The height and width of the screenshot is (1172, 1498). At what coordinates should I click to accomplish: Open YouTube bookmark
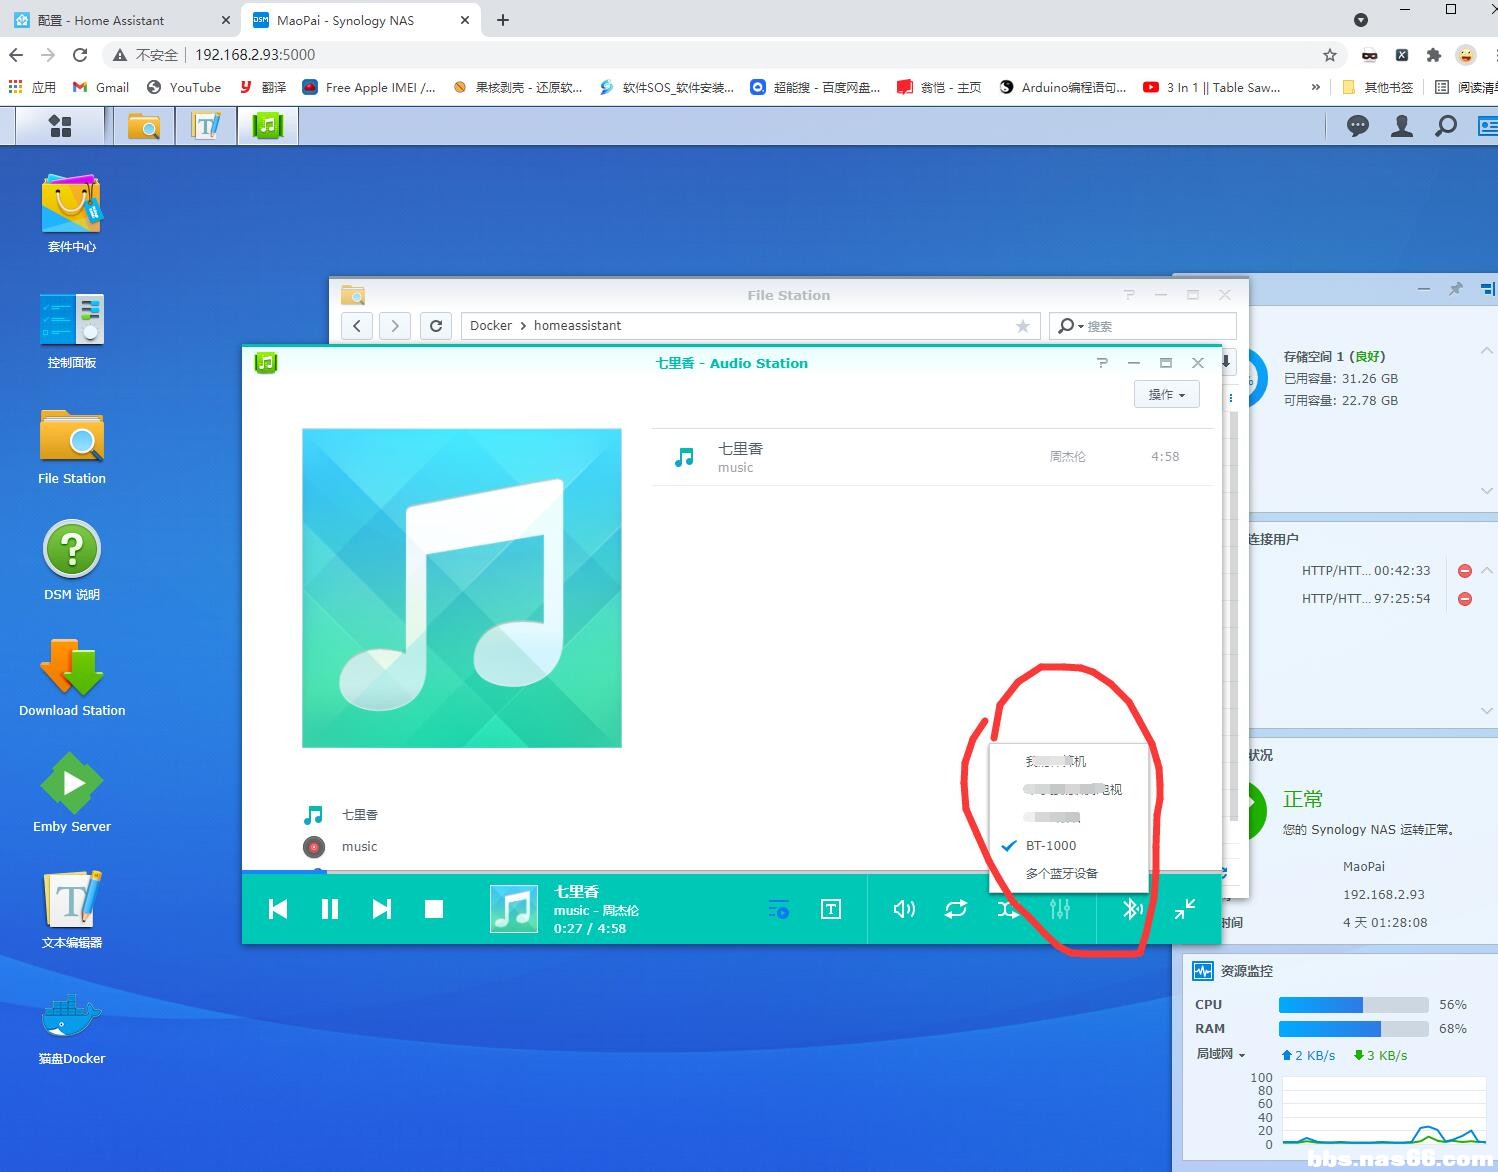184,87
